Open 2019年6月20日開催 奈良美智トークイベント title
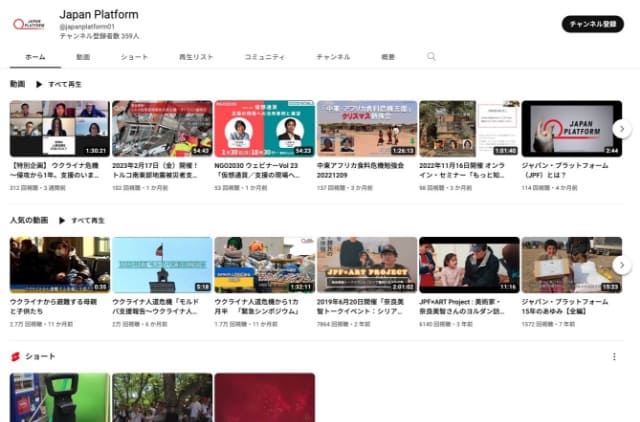 (x=360, y=307)
